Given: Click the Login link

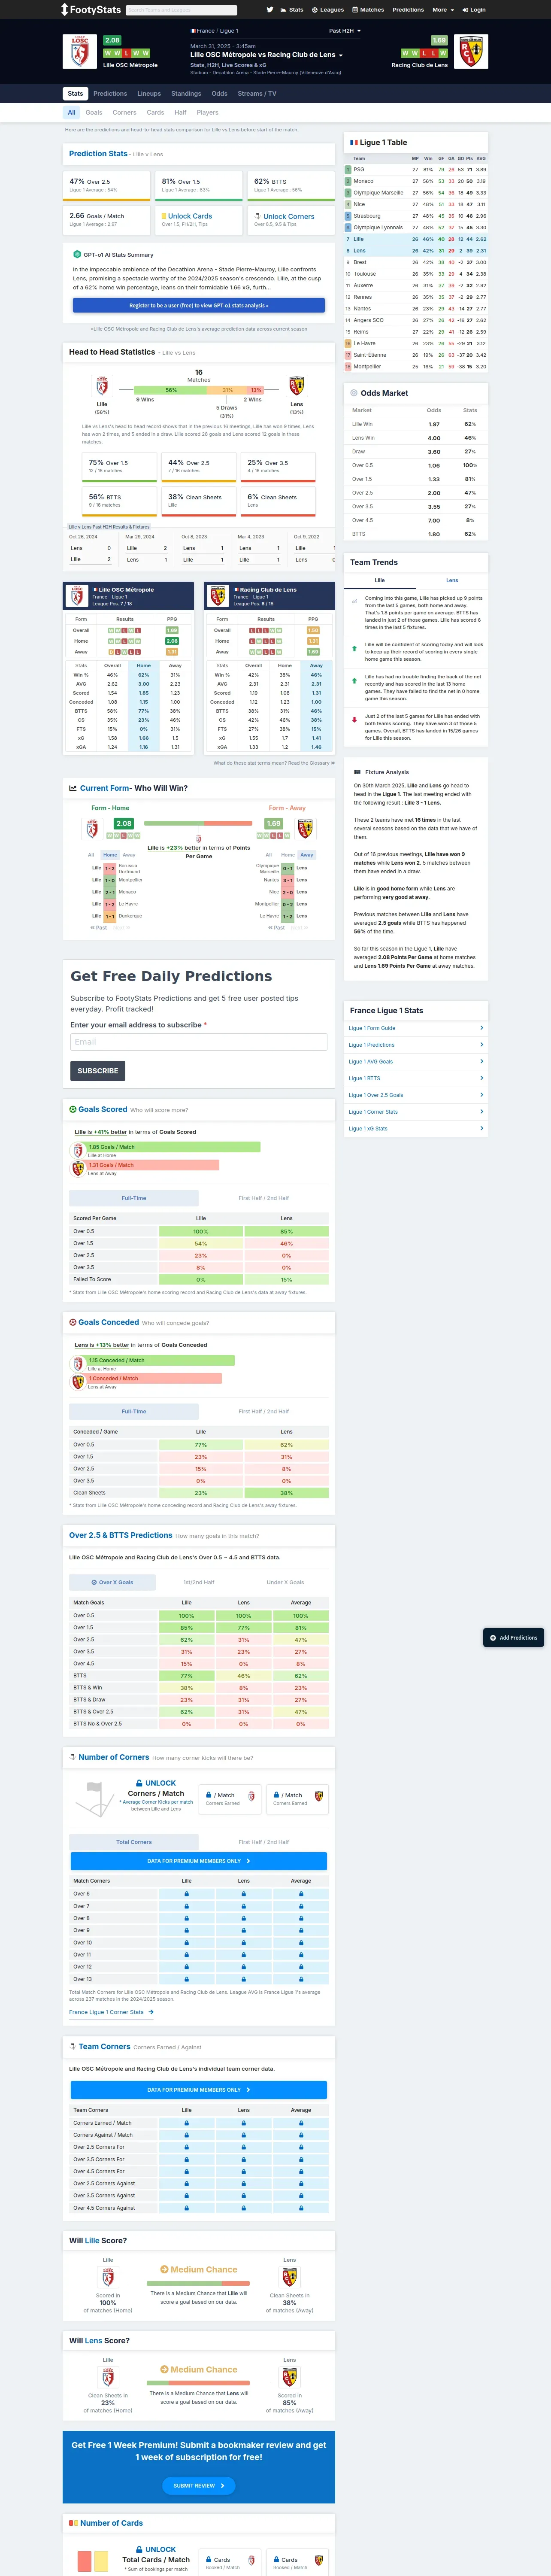Looking at the screenshot, I should click(x=474, y=10).
